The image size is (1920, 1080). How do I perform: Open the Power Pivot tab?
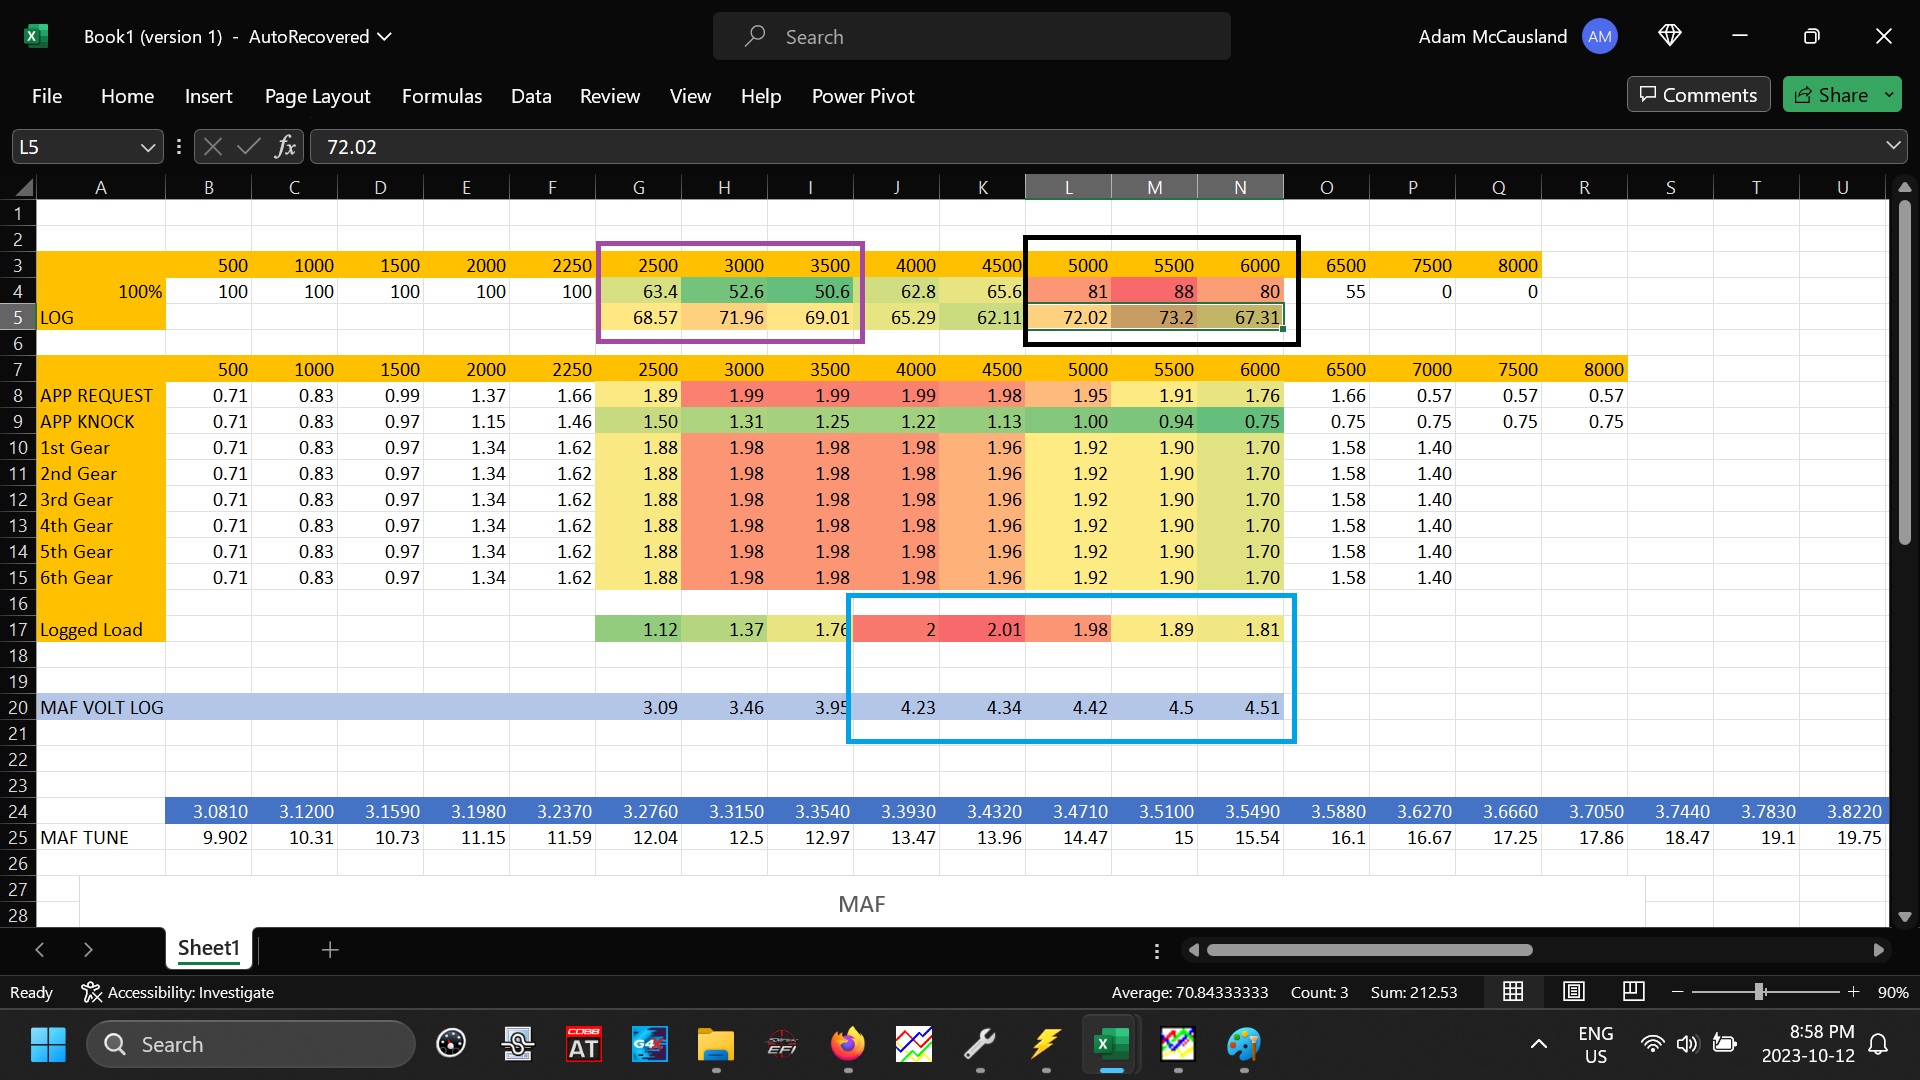862,96
